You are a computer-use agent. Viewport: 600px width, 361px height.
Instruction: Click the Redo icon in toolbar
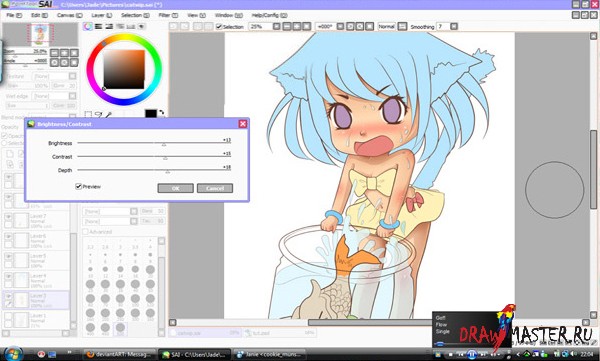(x=184, y=26)
